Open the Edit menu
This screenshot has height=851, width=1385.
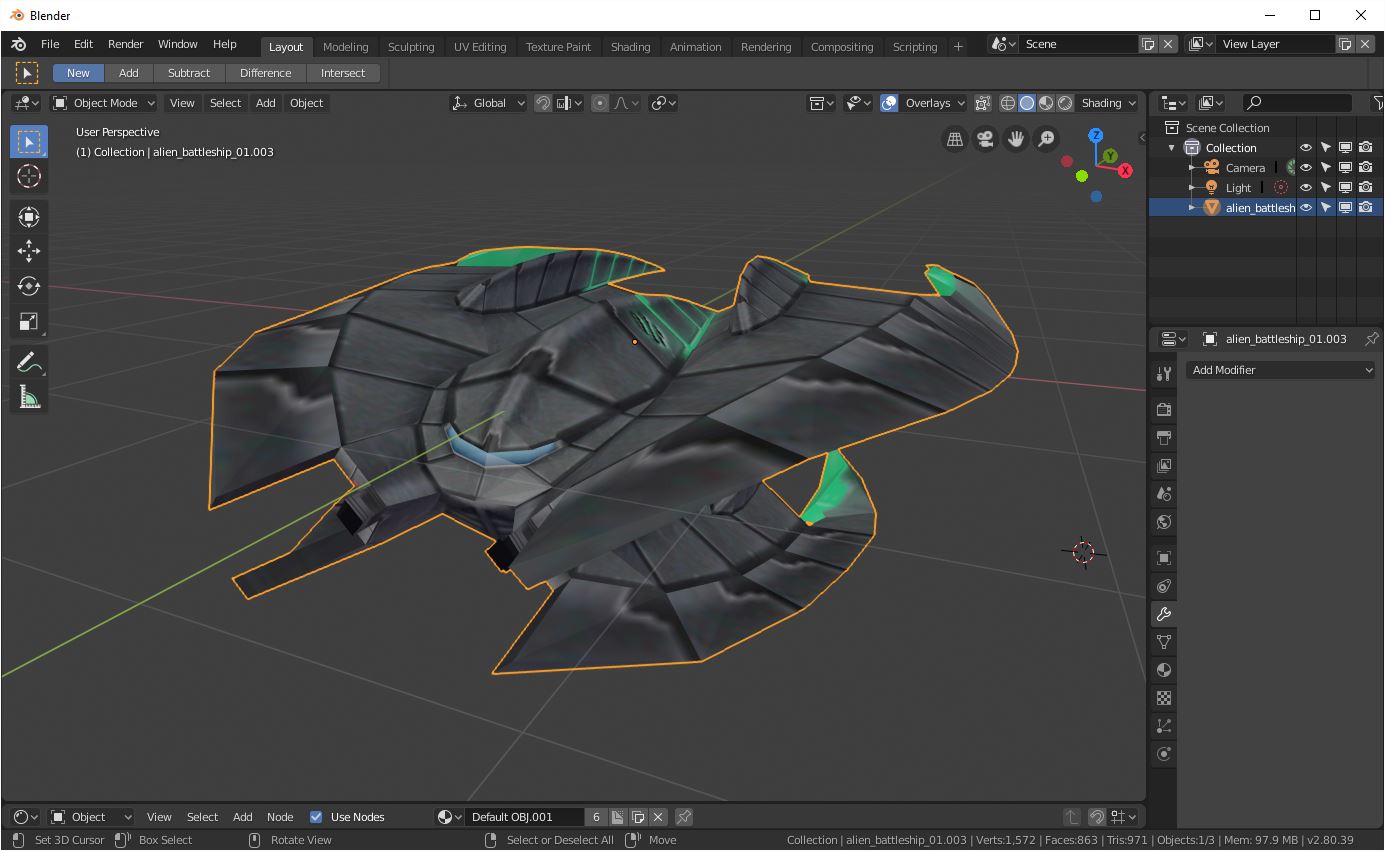[x=83, y=44]
